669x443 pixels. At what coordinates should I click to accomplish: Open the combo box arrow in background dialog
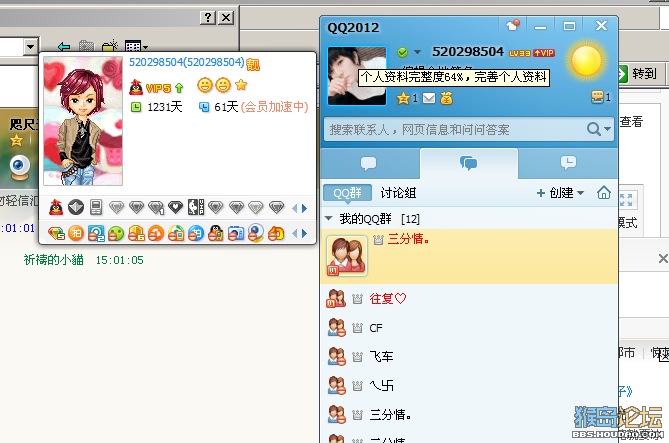30,46
